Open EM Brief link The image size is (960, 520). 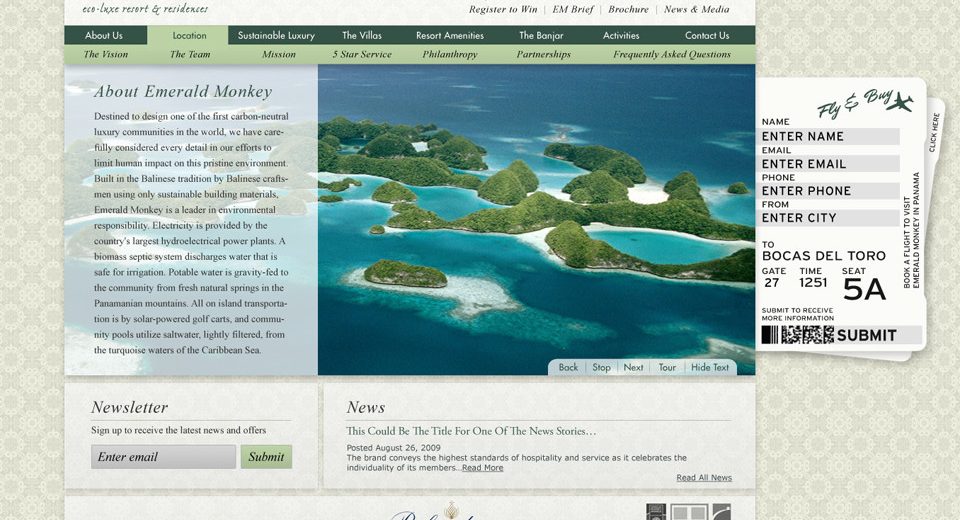(x=573, y=9)
